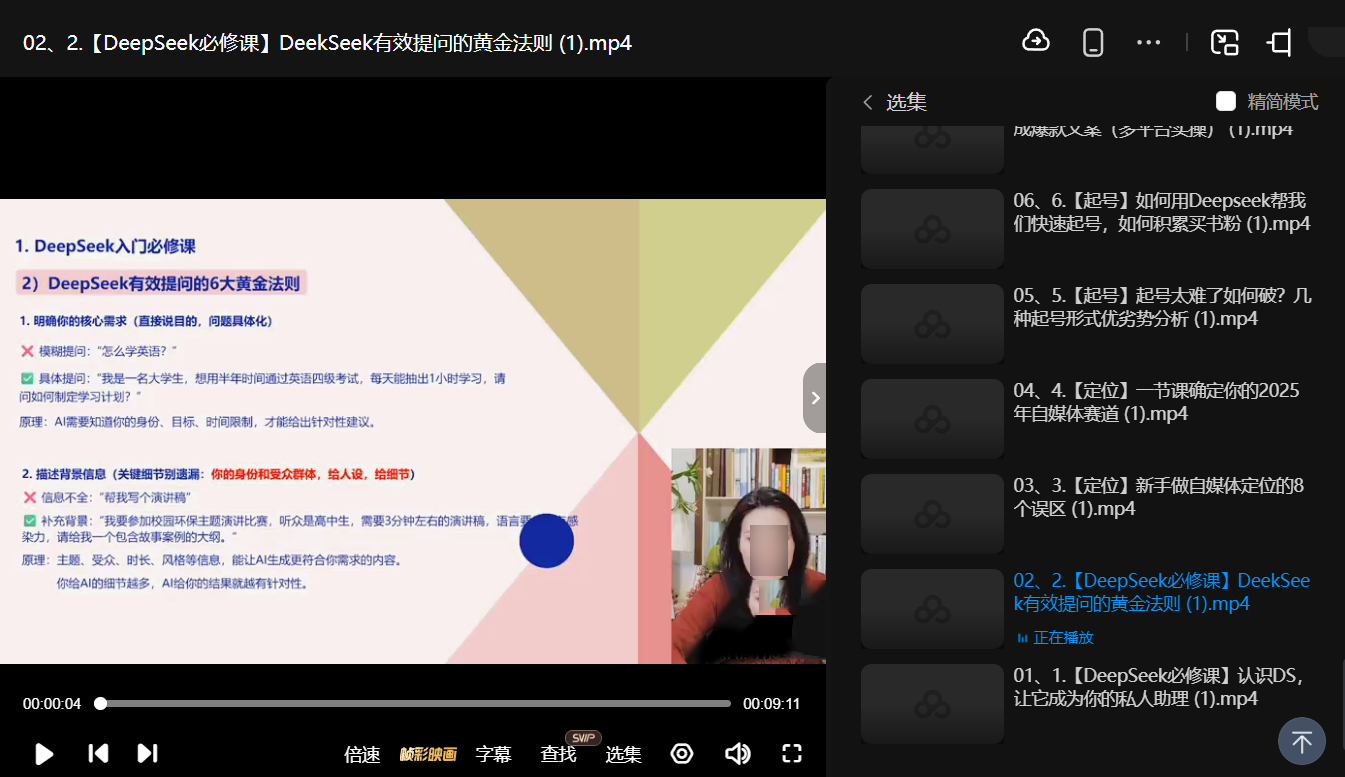
Task: Mute the video volume
Action: click(738, 753)
